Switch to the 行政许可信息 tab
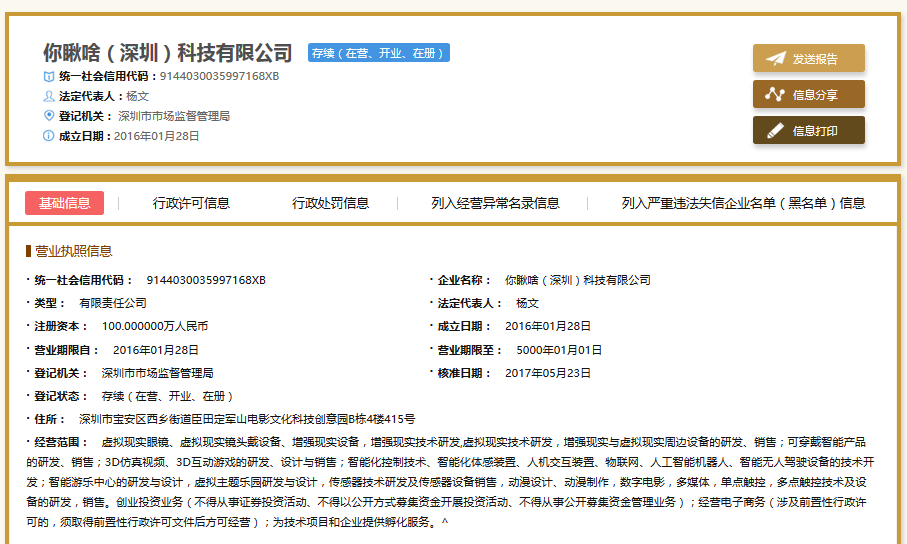 (x=191, y=203)
